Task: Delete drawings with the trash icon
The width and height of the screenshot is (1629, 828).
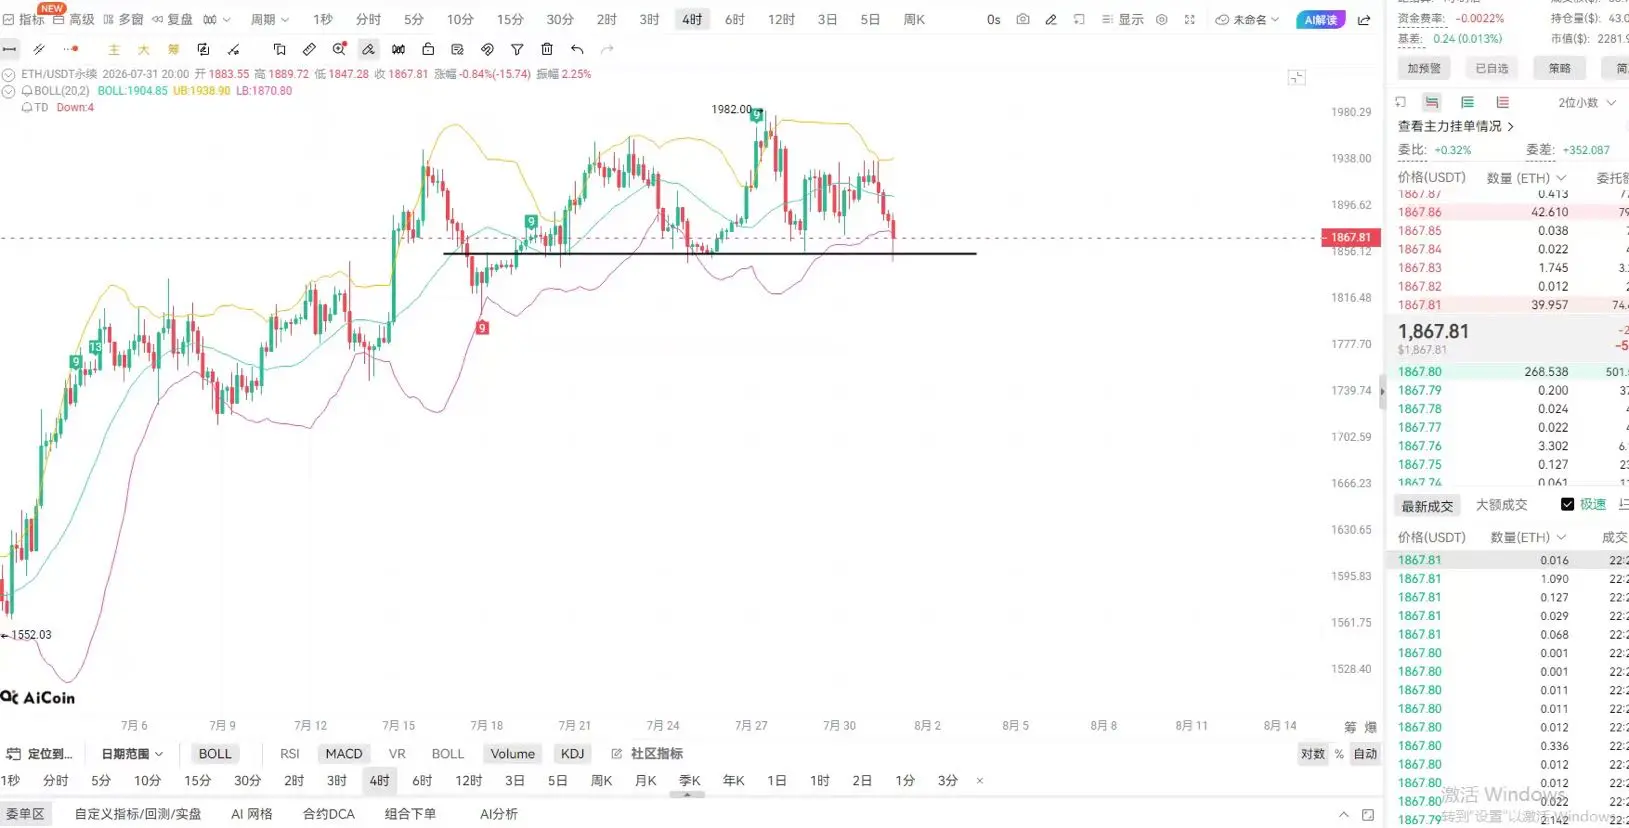Action: point(547,49)
